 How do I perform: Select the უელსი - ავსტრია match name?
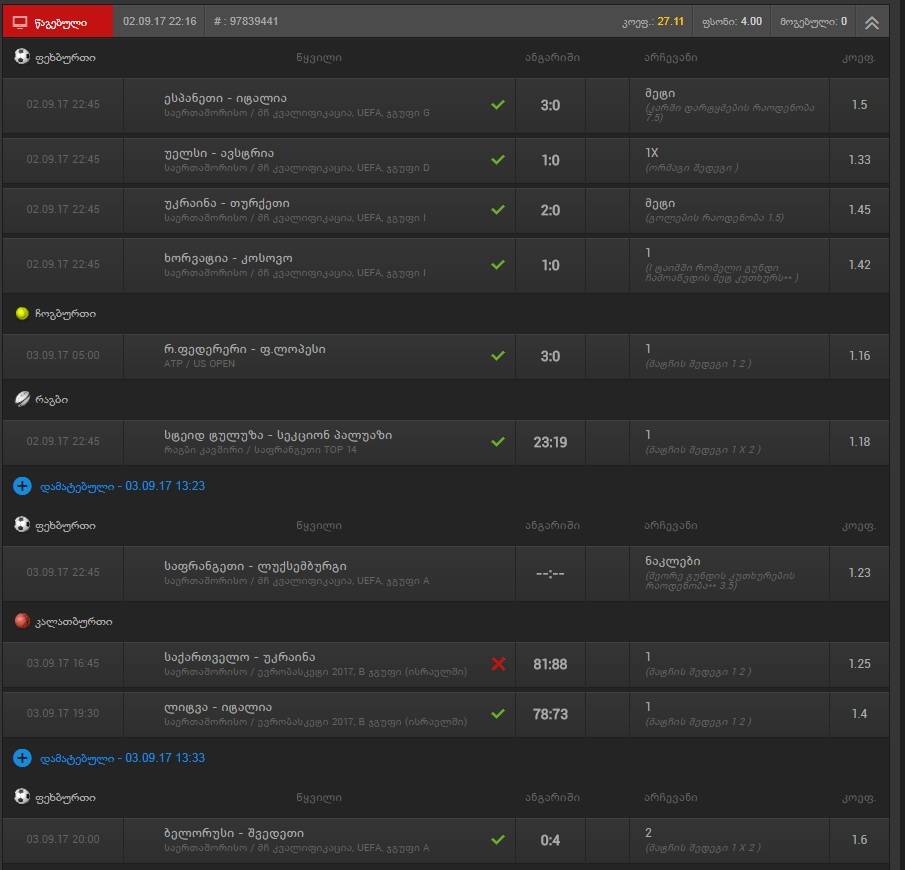point(219,153)
